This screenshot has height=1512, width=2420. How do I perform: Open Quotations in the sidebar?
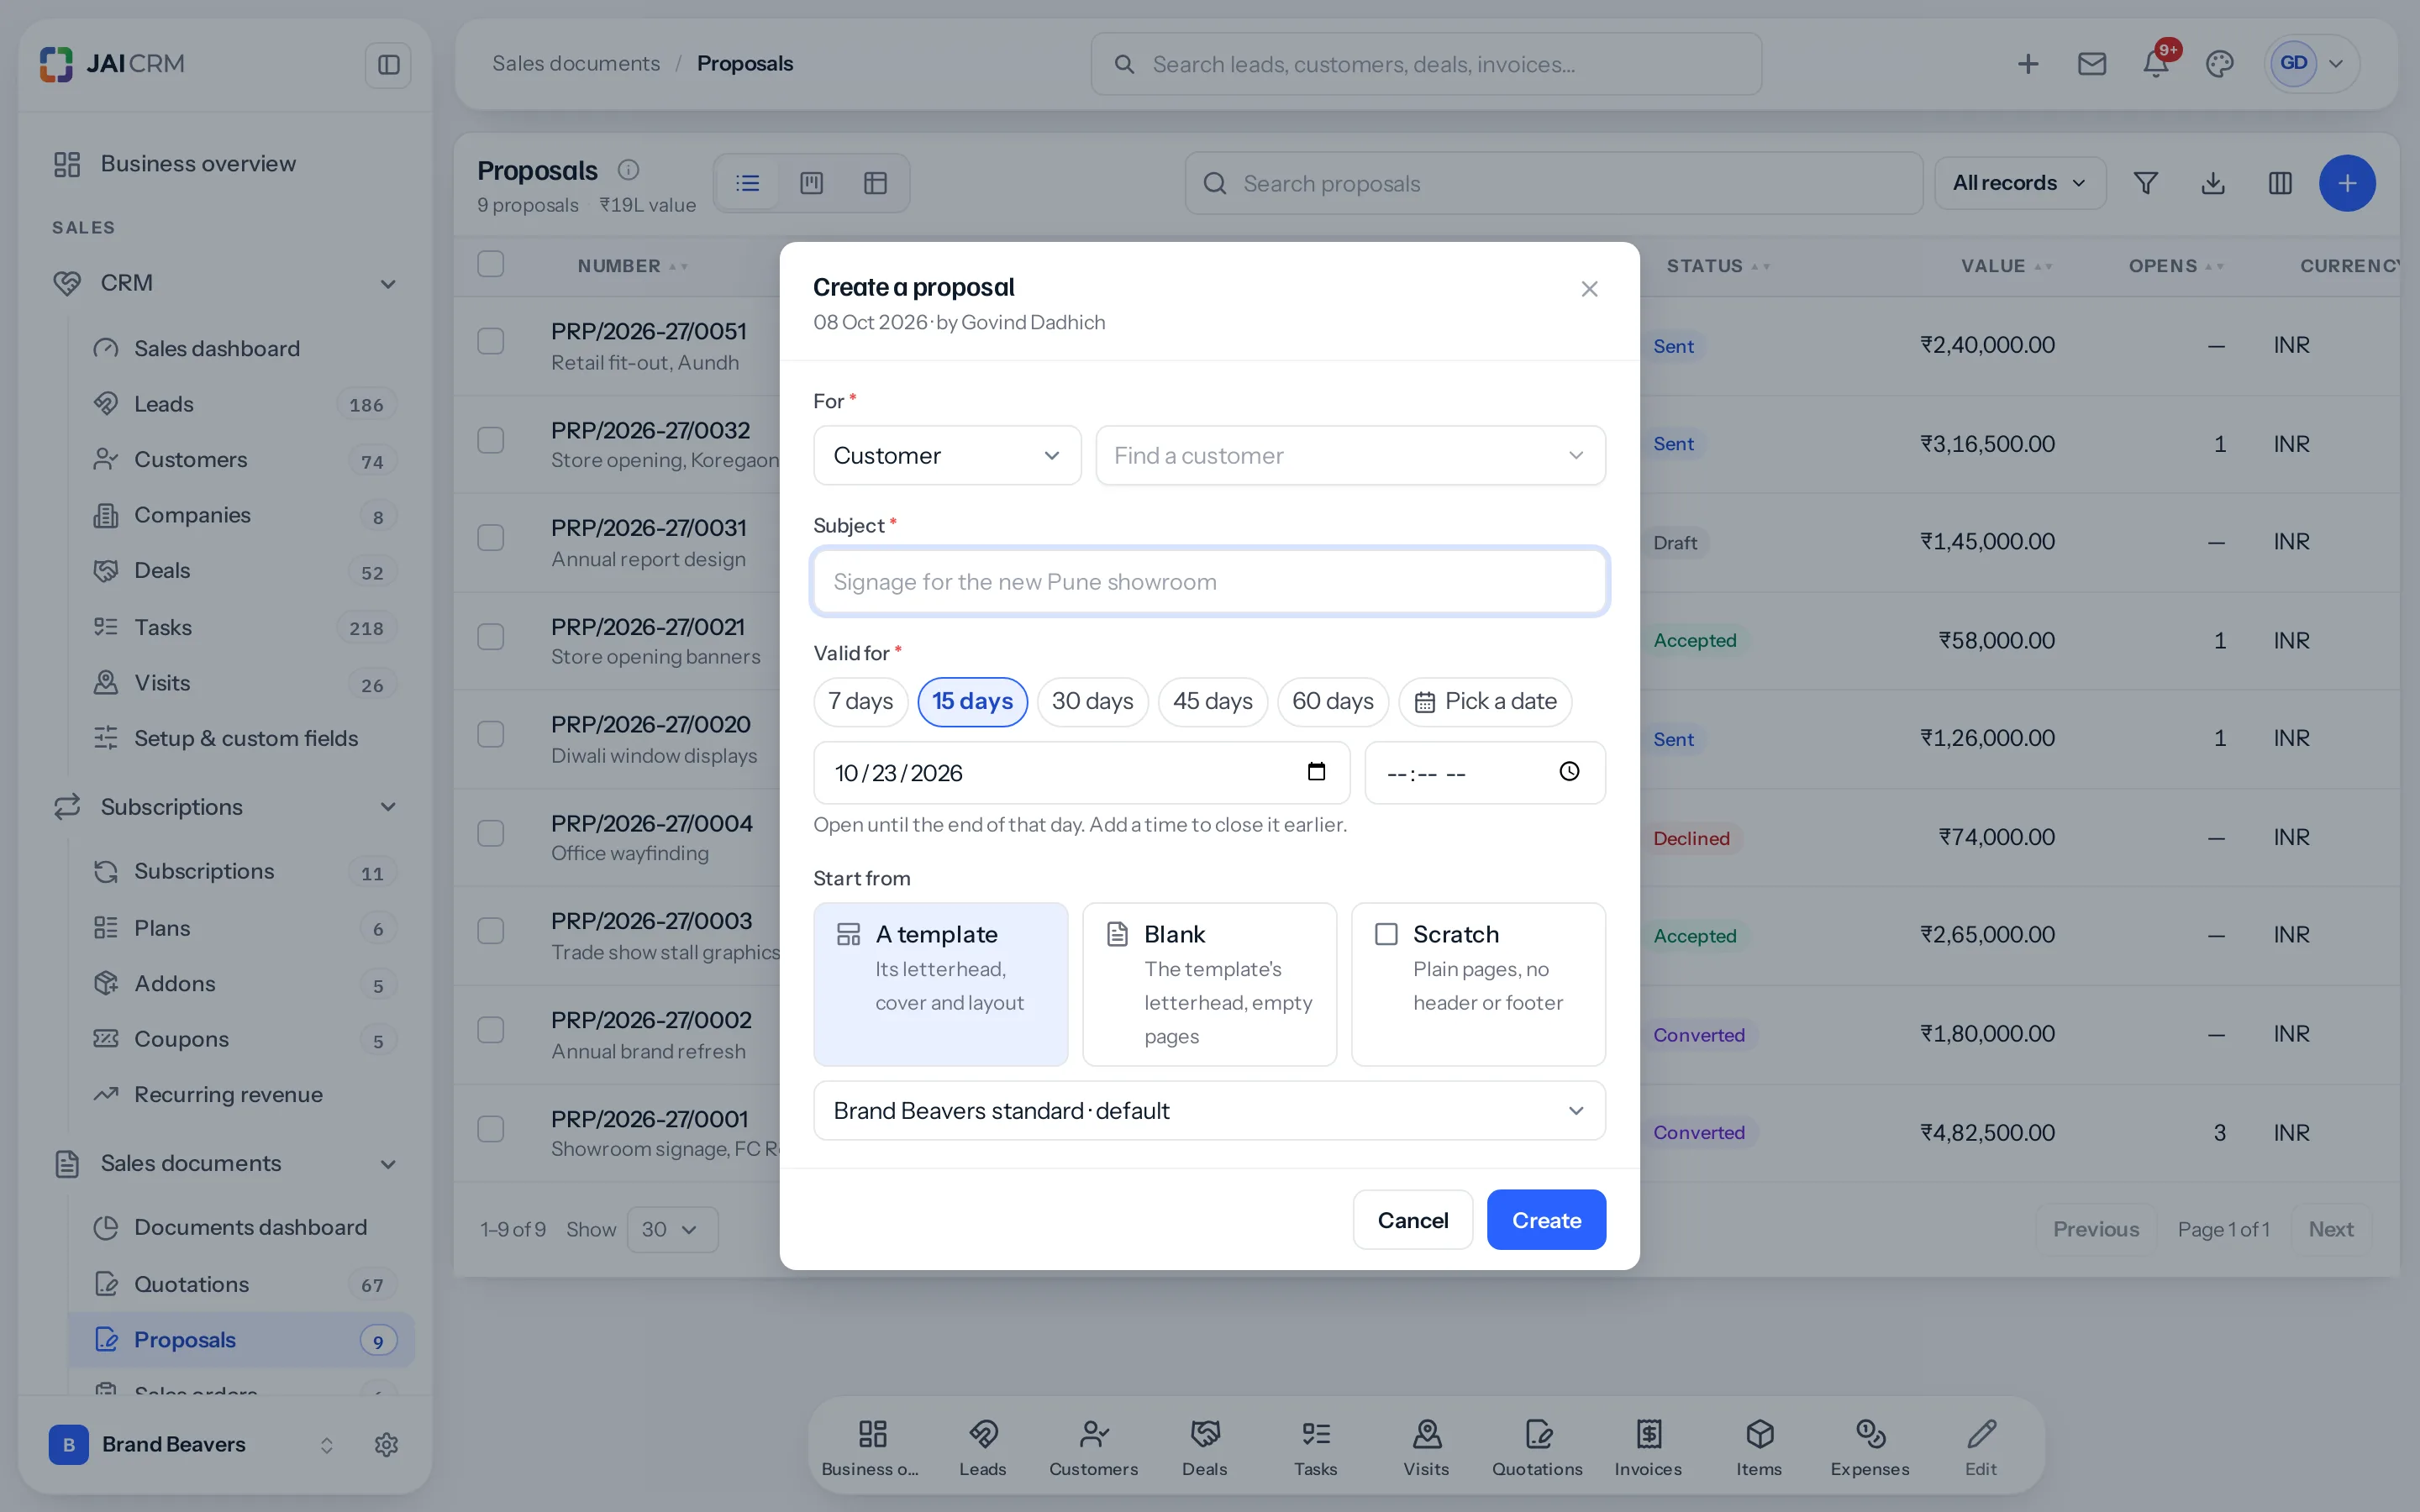point(242,1284)
